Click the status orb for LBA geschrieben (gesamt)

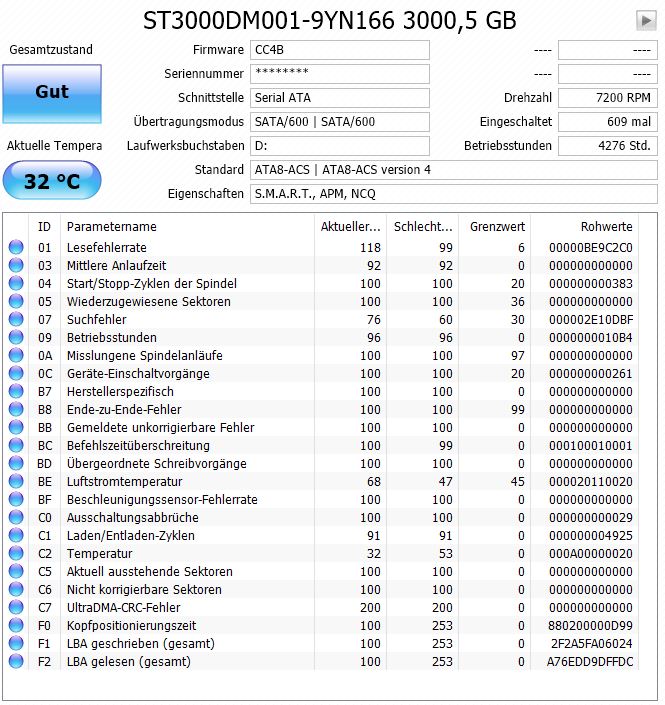click(x=16, y=643)
